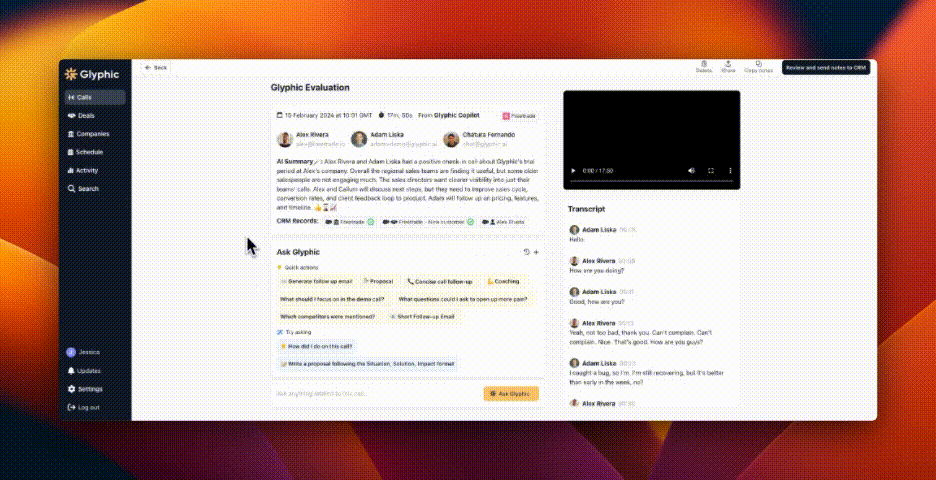Open Updates notifications bell

84,371
